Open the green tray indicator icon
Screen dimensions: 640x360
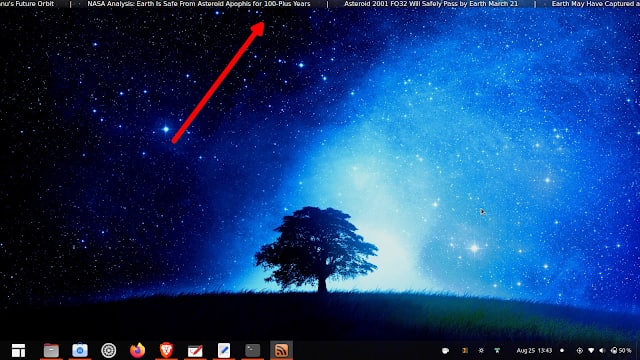497,351
